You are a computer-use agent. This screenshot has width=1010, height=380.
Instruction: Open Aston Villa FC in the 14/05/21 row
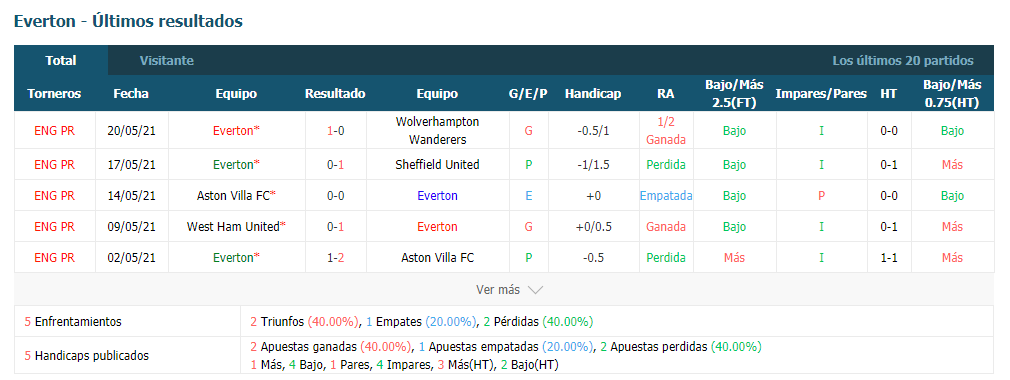233,196
